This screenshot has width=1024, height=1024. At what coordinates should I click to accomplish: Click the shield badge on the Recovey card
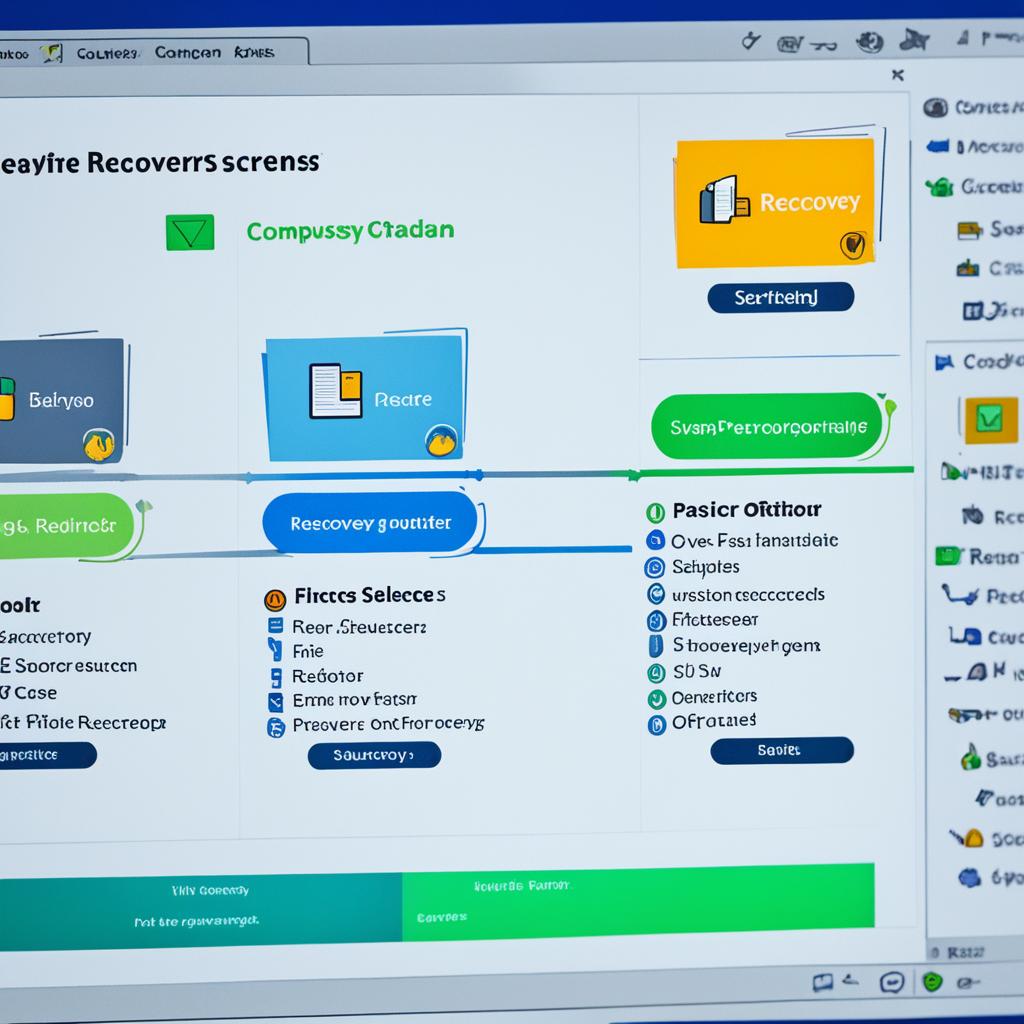coord(852,246)
